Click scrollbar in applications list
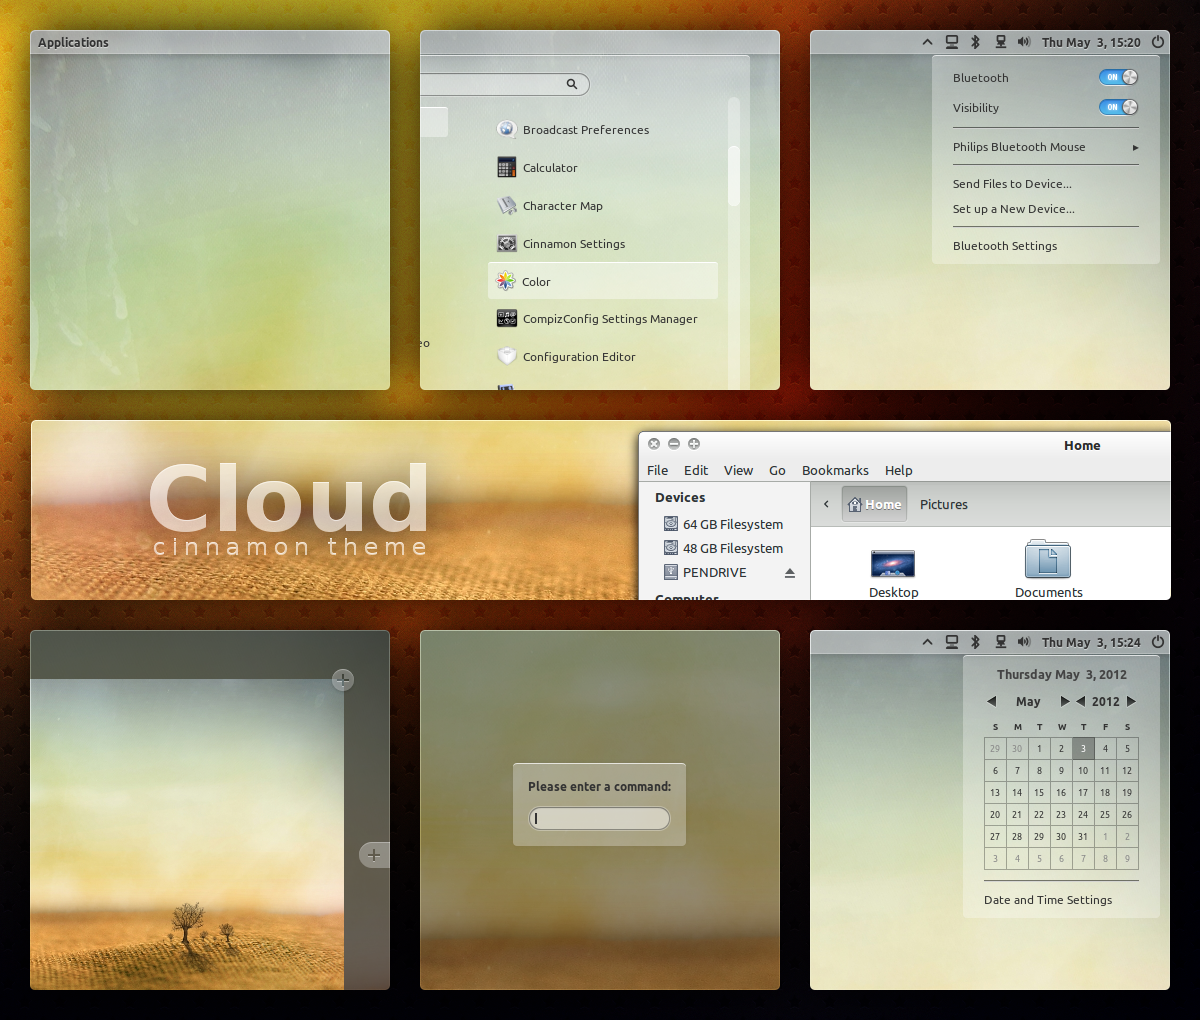1200x1020 pixels. (734, 176)
